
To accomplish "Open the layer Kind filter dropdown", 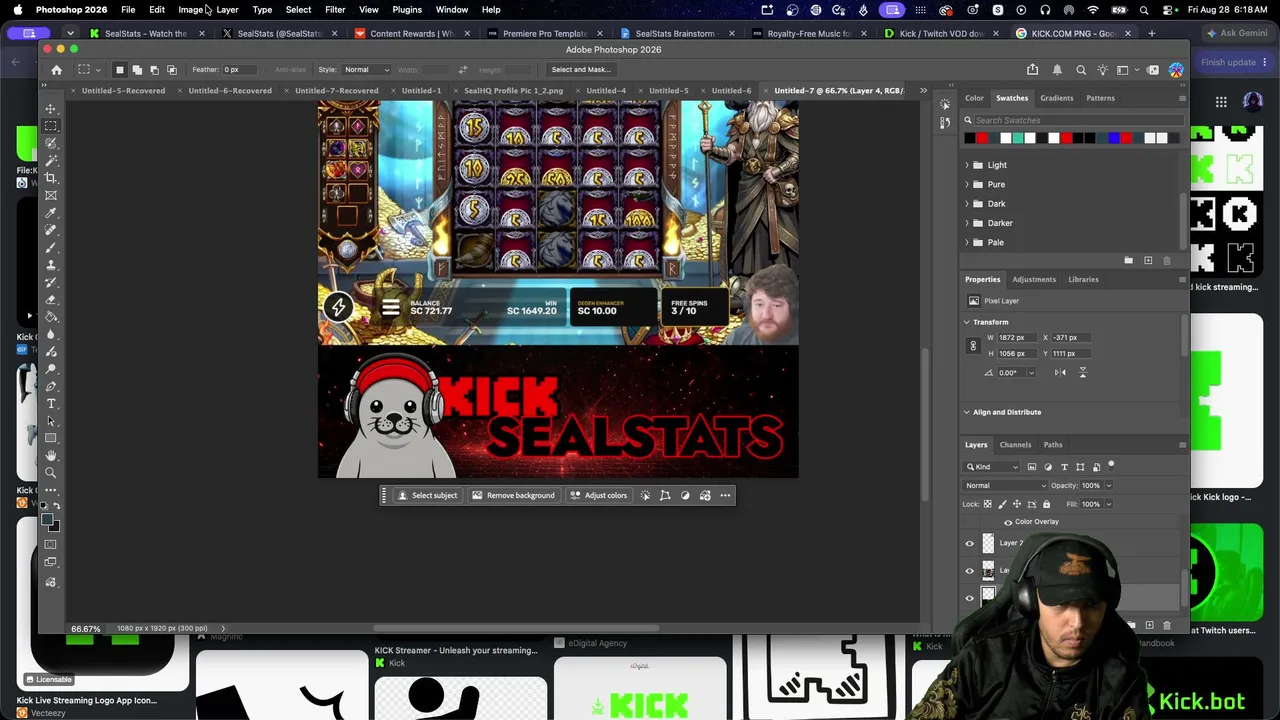I will (x=993, y=467).
